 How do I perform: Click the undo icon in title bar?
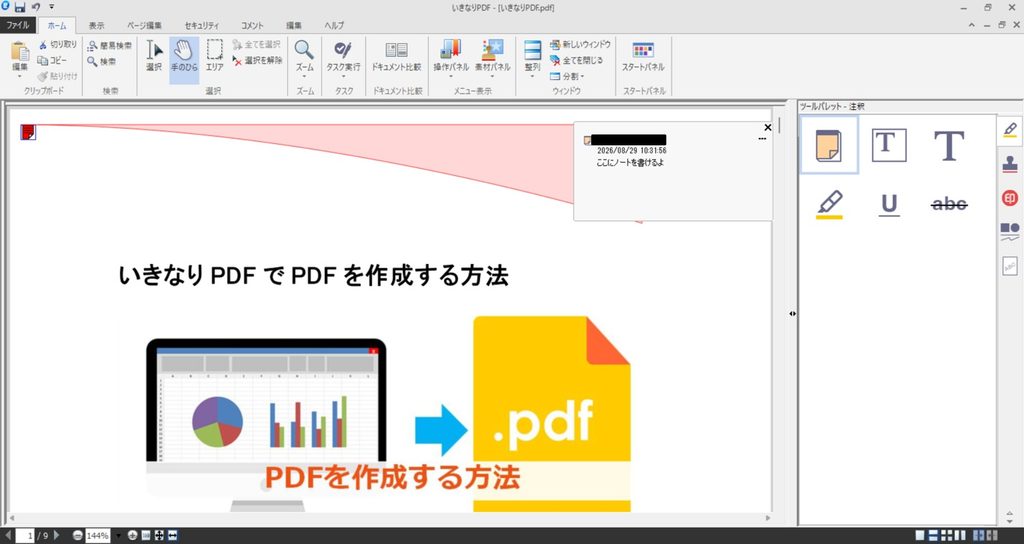tap(36, 7)
